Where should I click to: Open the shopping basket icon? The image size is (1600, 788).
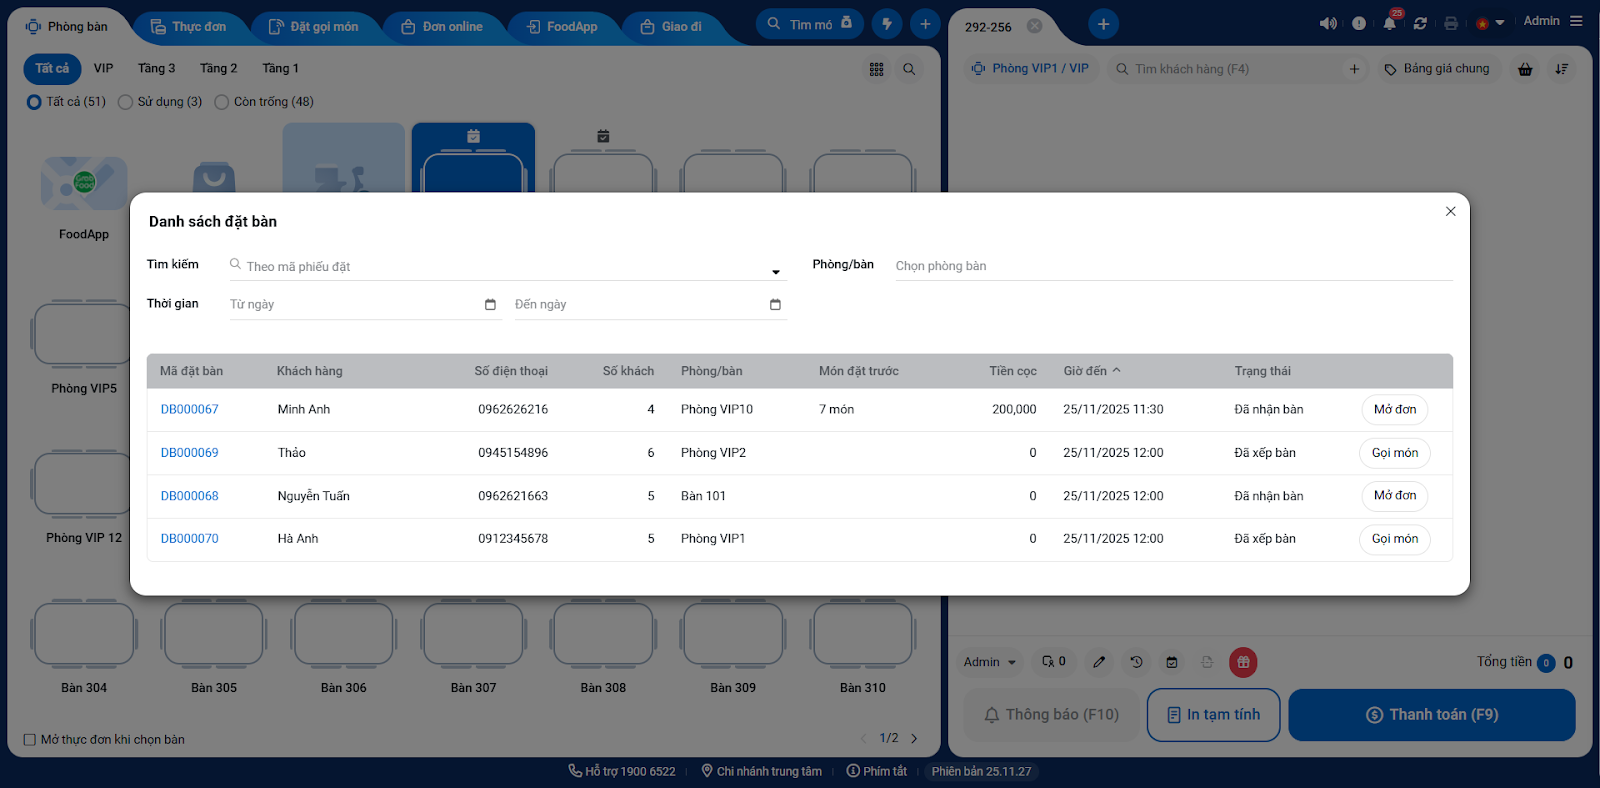1525,69
